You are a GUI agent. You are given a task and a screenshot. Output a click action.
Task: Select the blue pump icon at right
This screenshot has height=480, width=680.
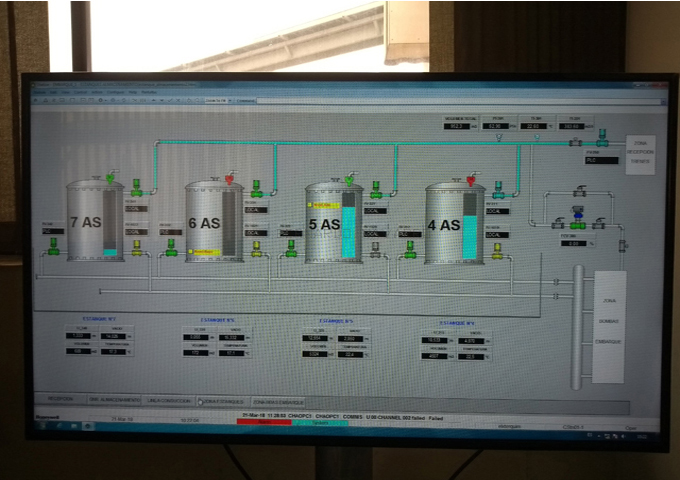tap(577, 212)
